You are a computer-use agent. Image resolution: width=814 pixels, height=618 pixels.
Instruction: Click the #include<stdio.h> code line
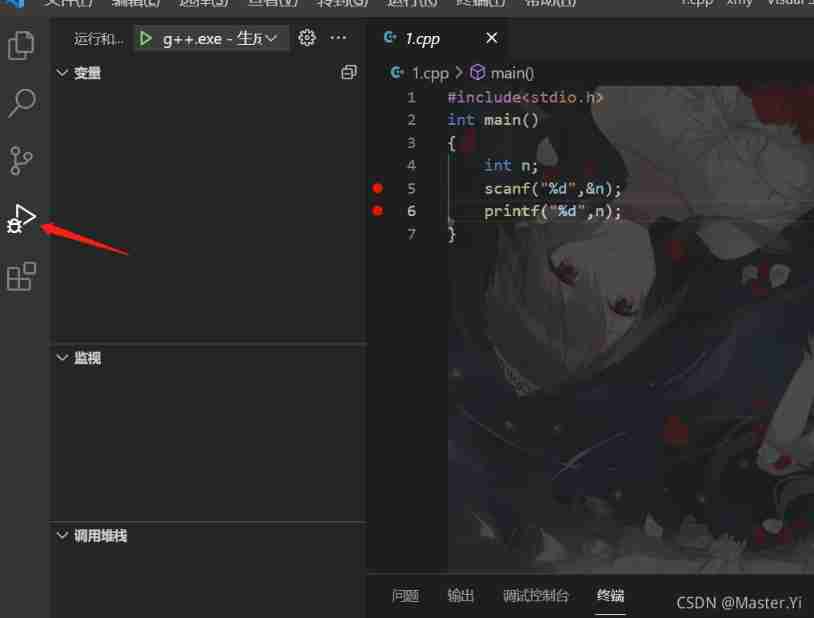[525, 97]
